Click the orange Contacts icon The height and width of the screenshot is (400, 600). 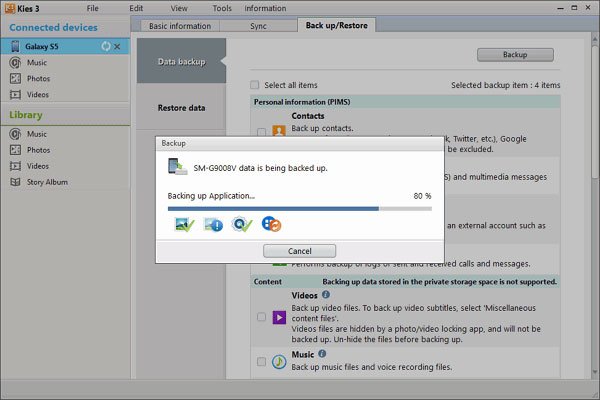coord(279,131)
